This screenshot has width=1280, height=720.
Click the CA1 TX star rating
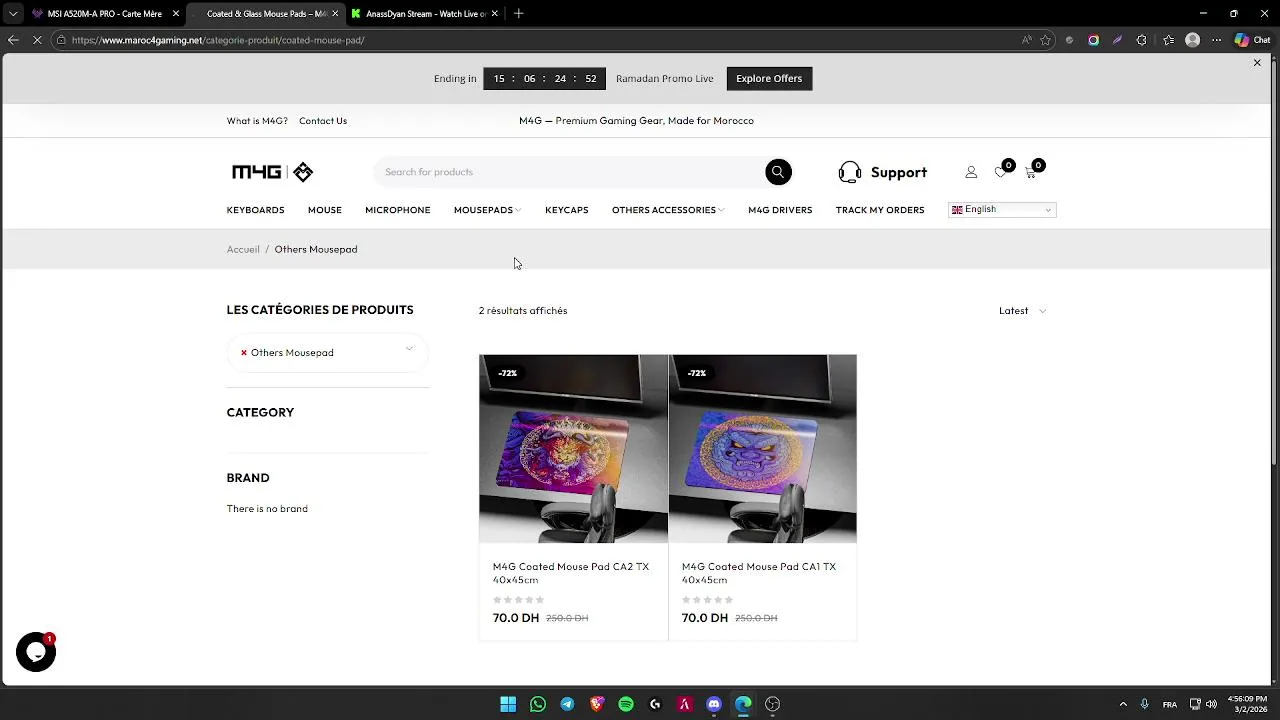pos(707,600)
